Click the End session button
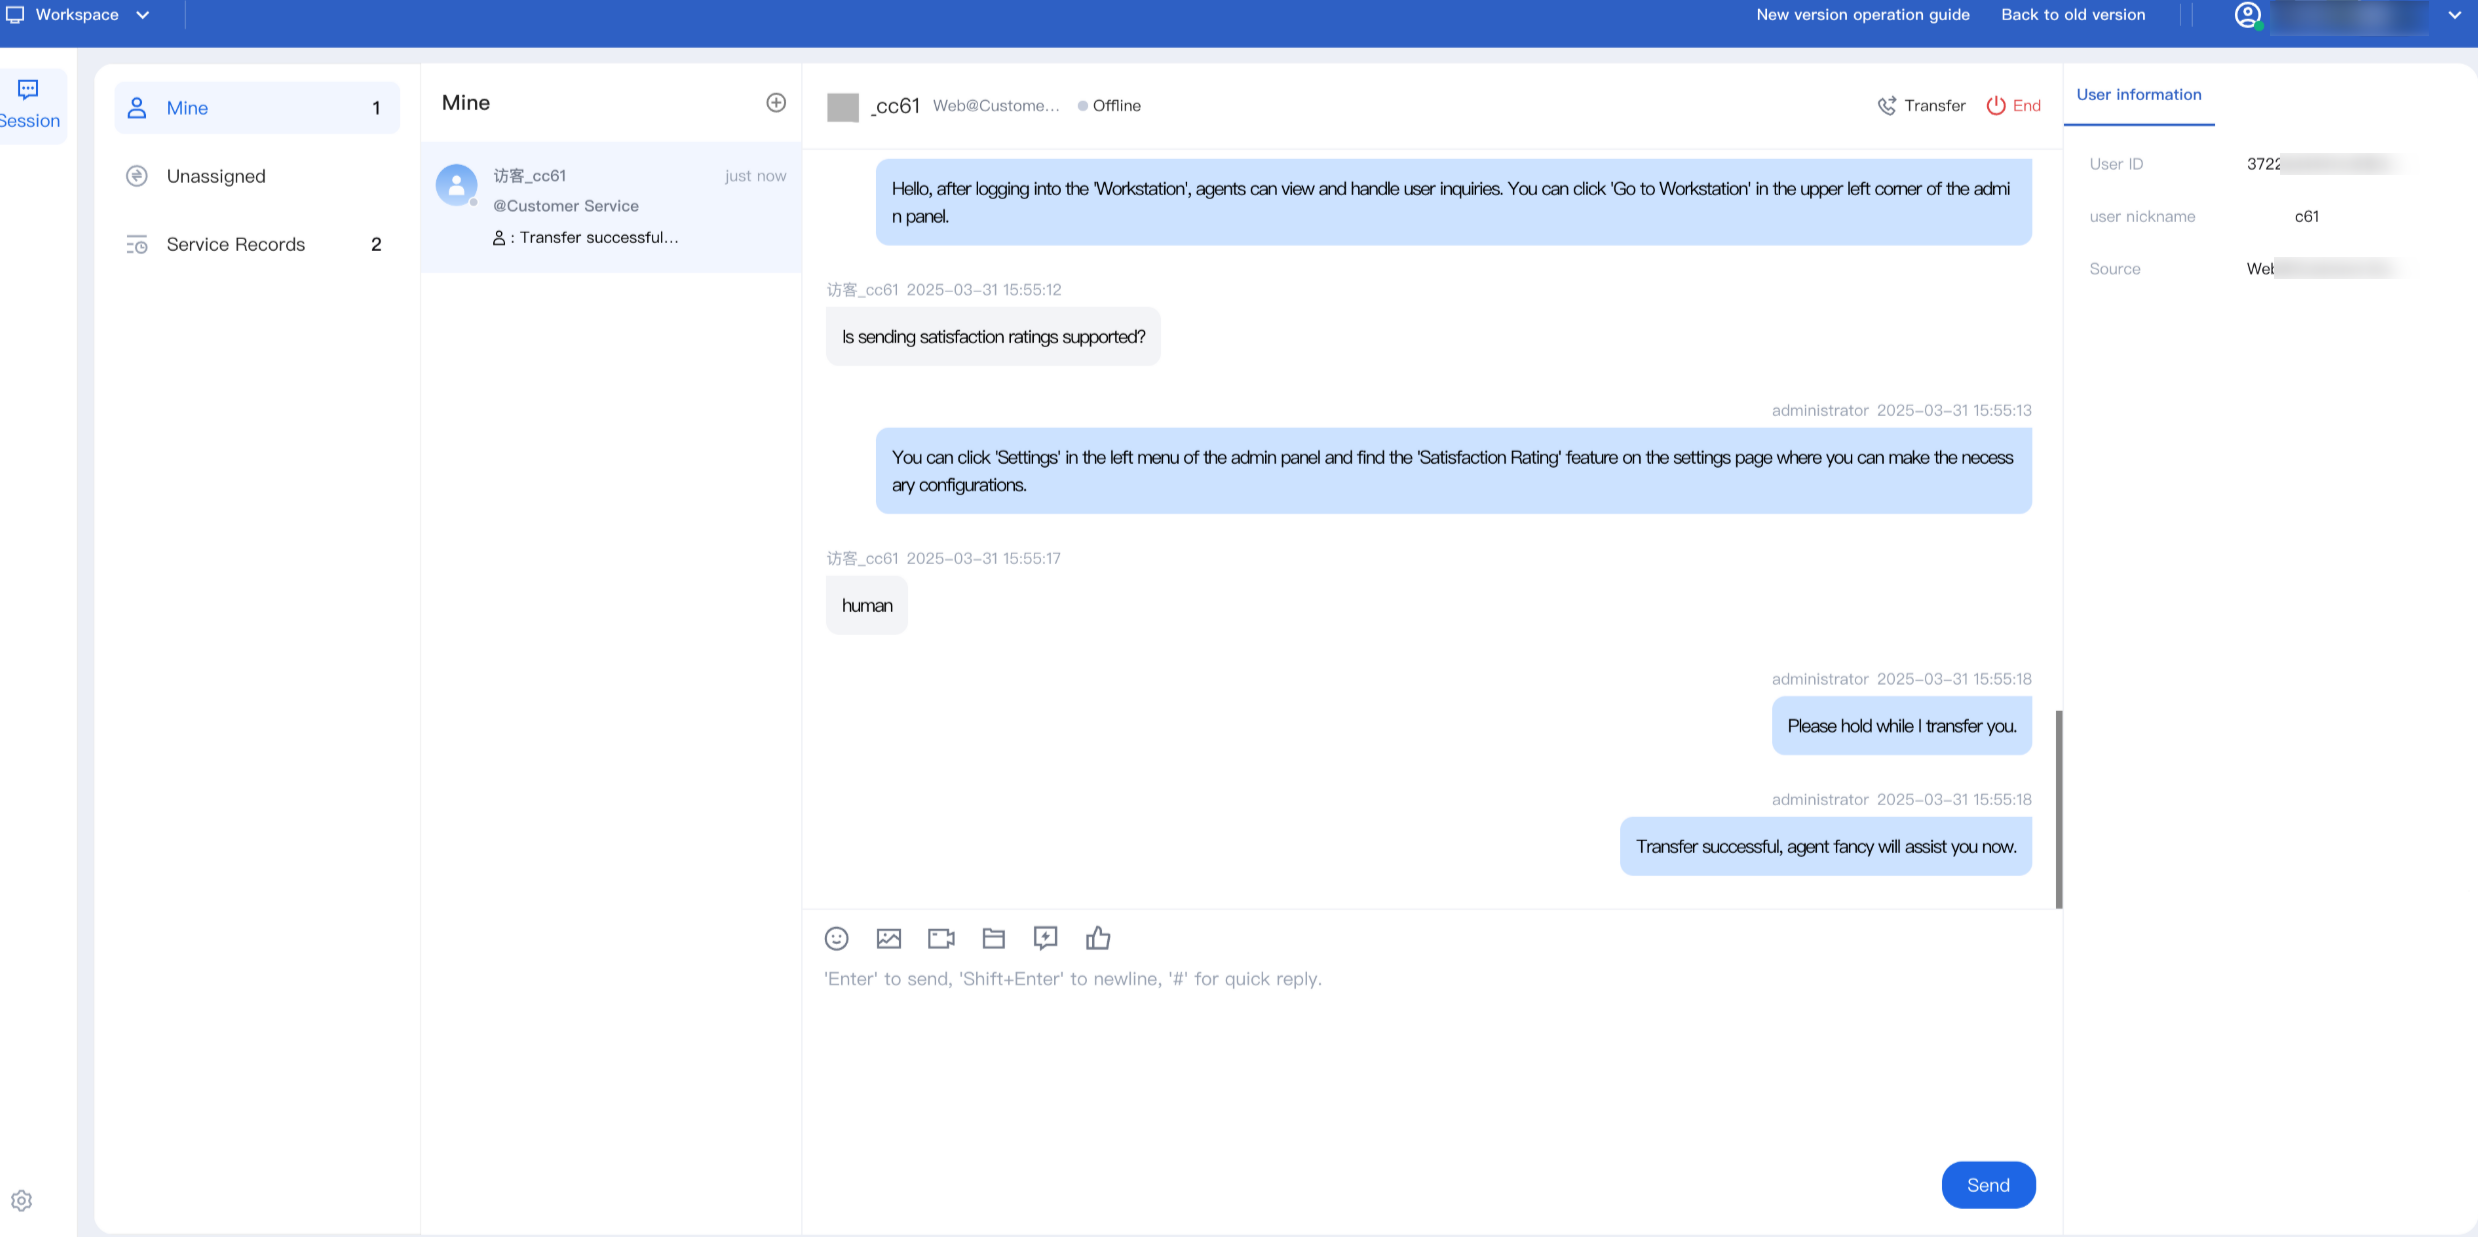The image size is (2478, 1237). [2013, 106]
